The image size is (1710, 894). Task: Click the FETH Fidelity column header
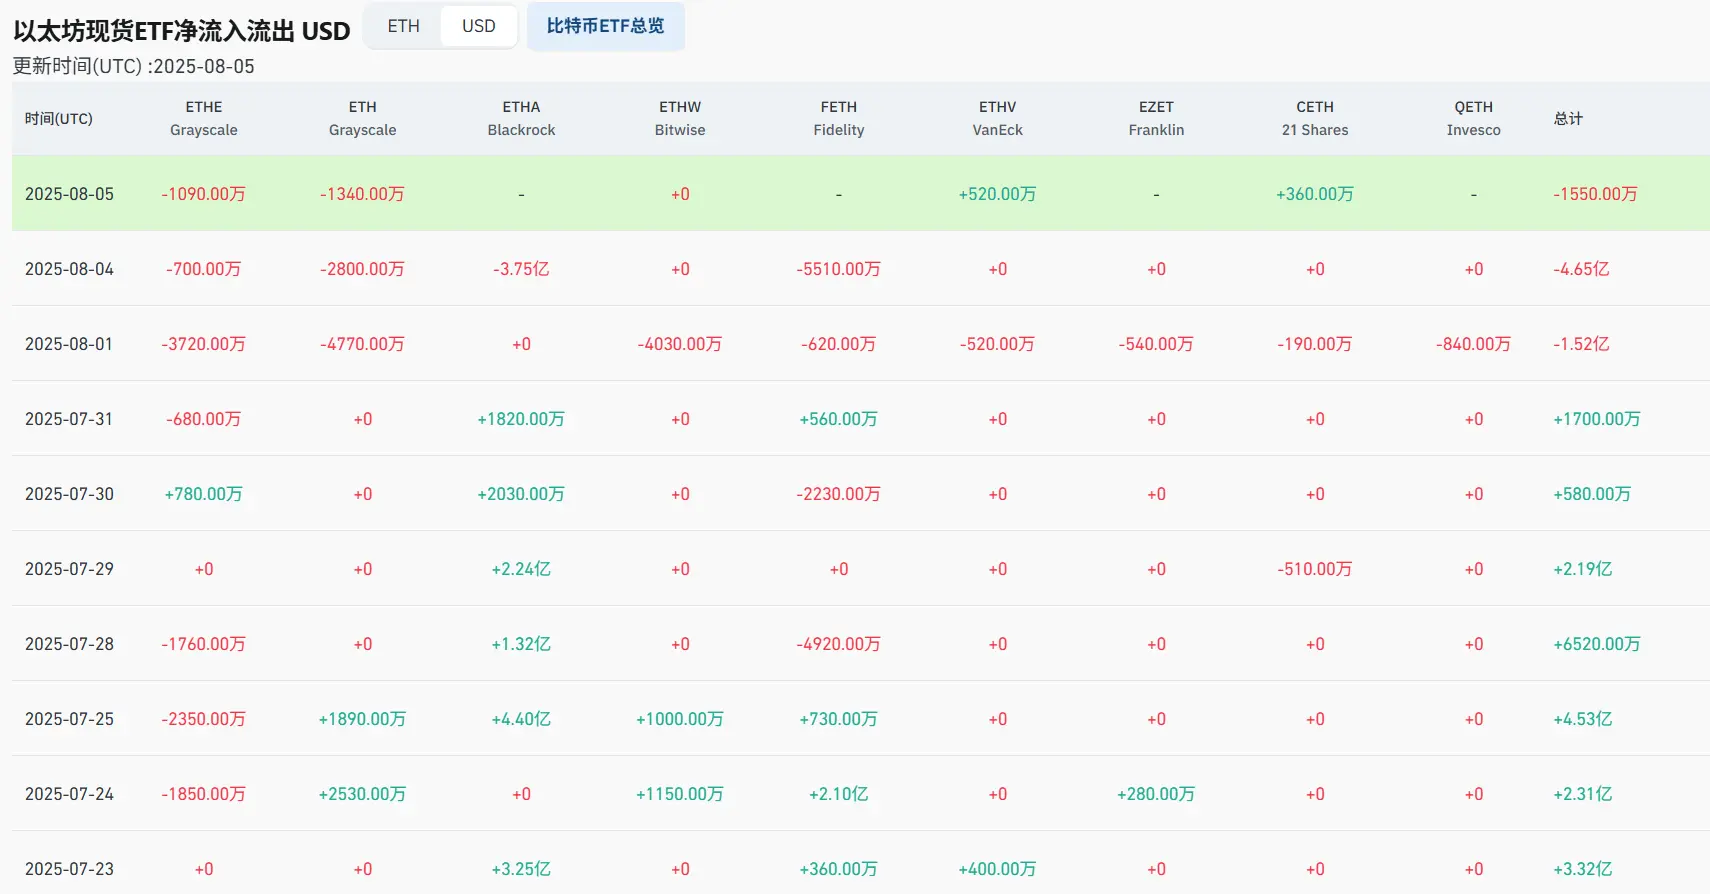click(839, 118)
